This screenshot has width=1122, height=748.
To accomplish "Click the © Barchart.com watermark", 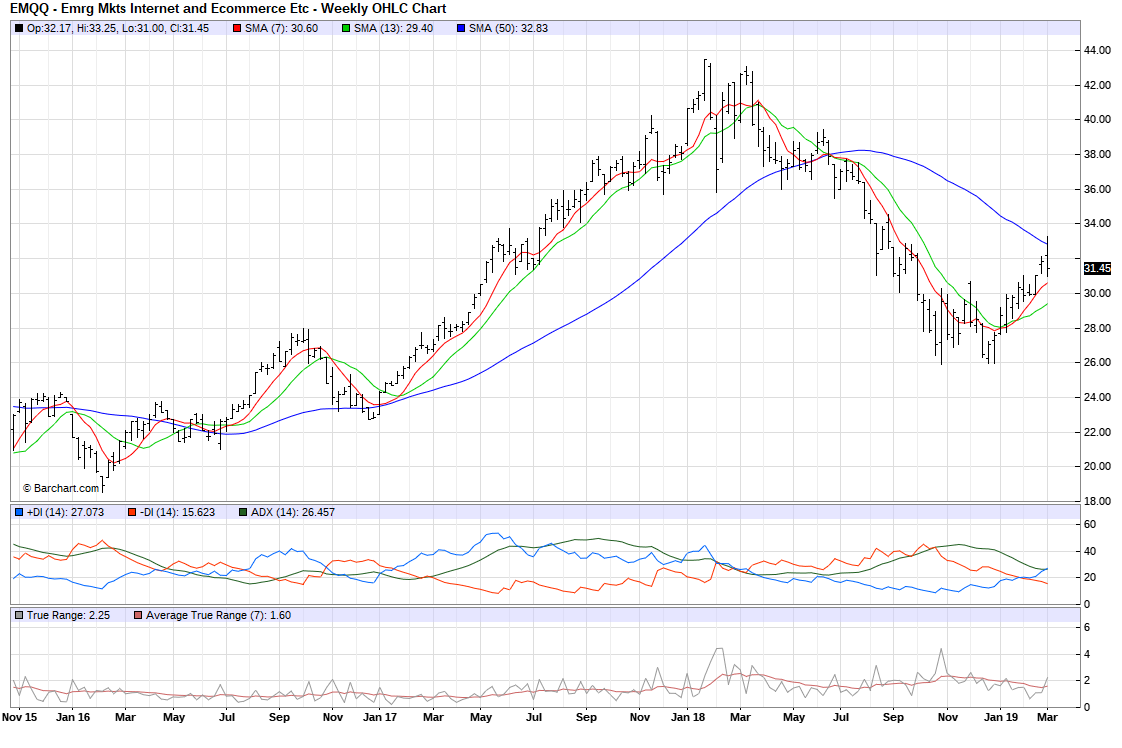I will point(61,488).
